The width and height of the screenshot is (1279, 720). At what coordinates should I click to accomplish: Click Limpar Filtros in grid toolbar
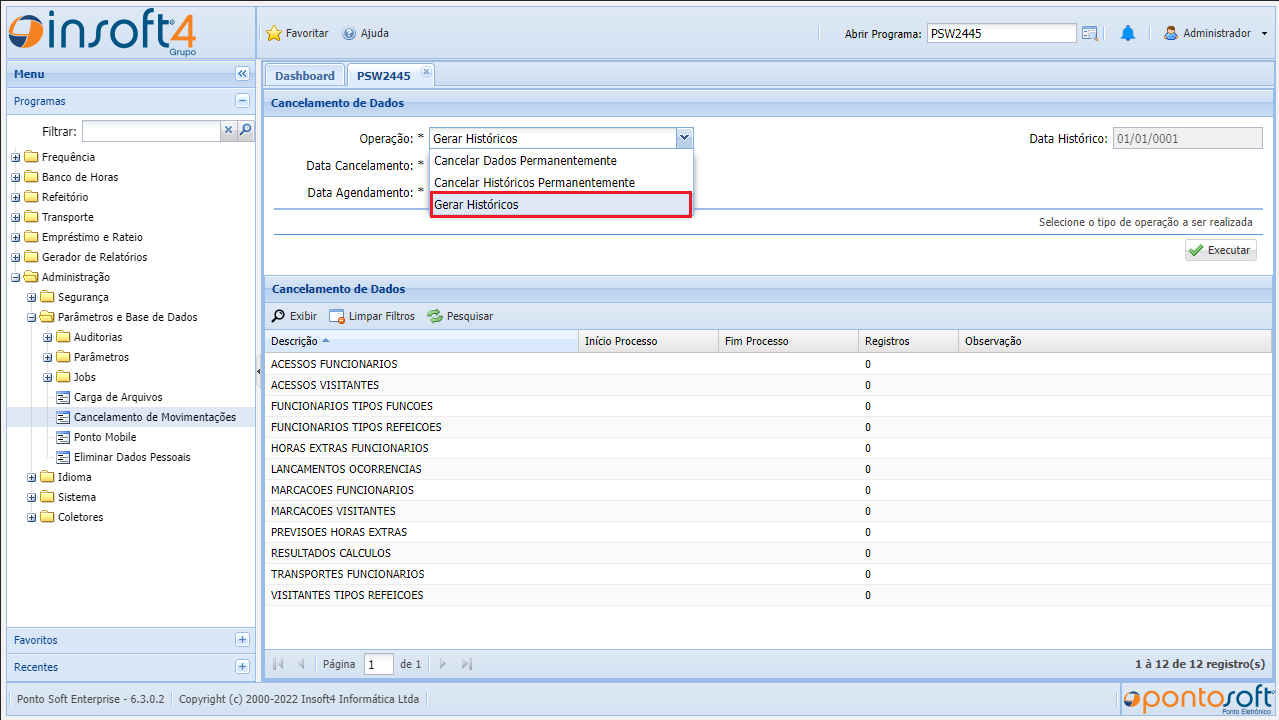coord(371,316)
